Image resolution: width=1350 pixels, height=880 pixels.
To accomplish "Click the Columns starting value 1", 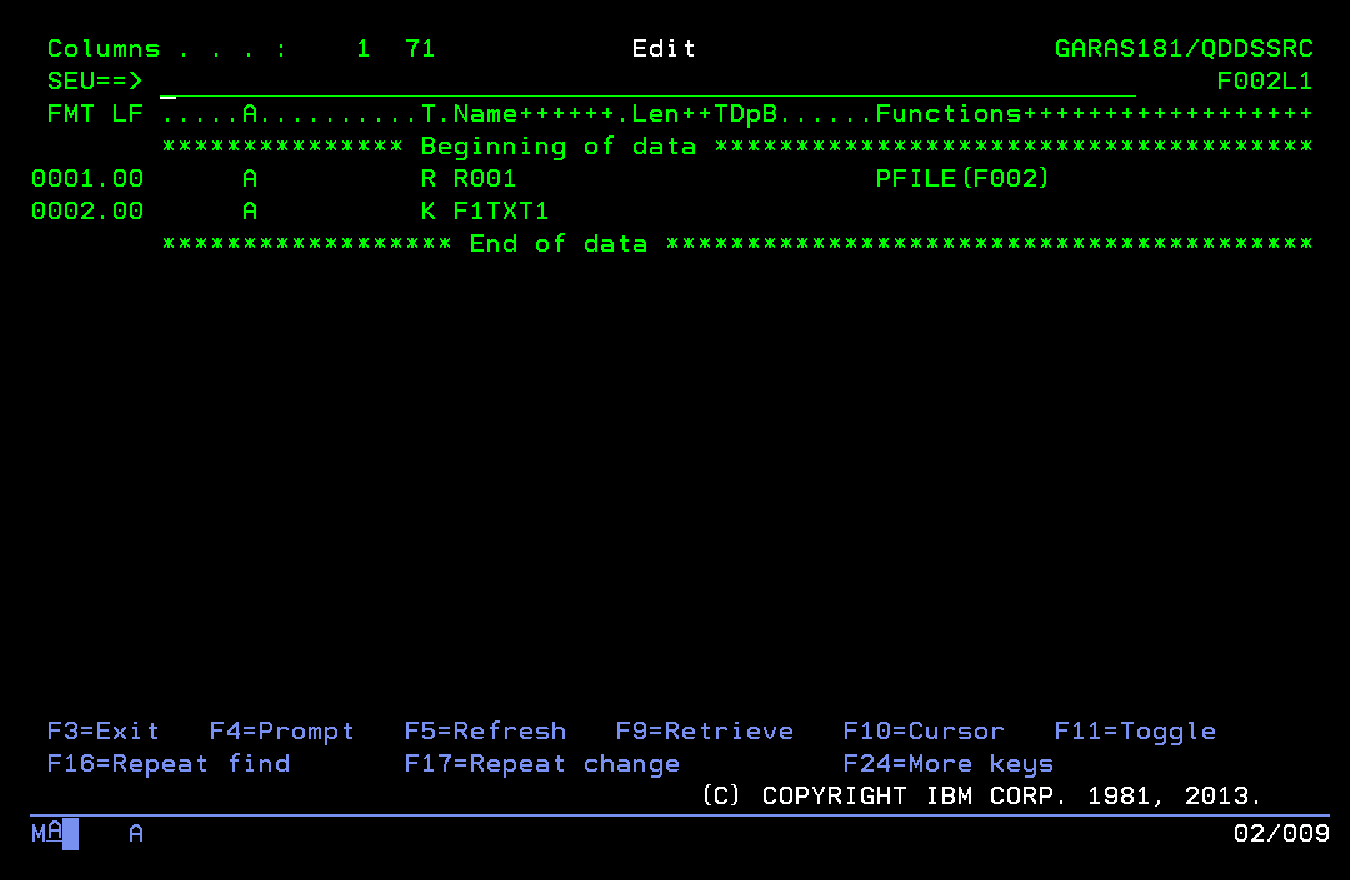I will tap(363, 49).
